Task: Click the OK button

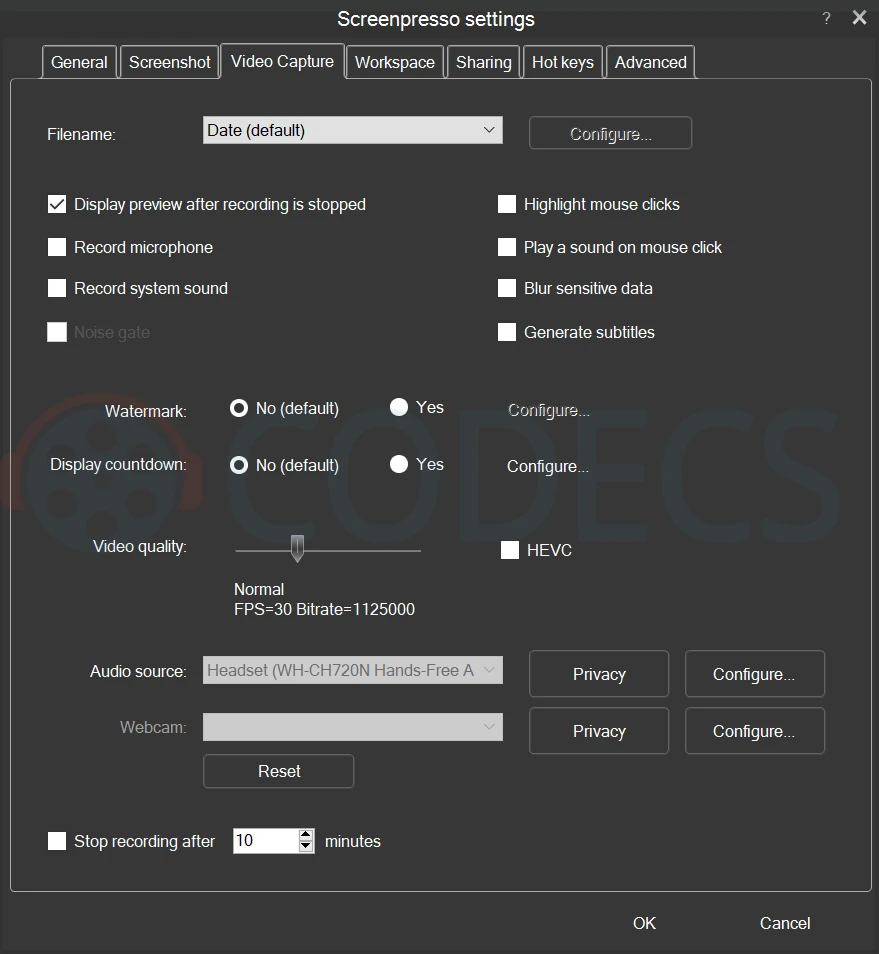Action: click(x=644, y=923)
